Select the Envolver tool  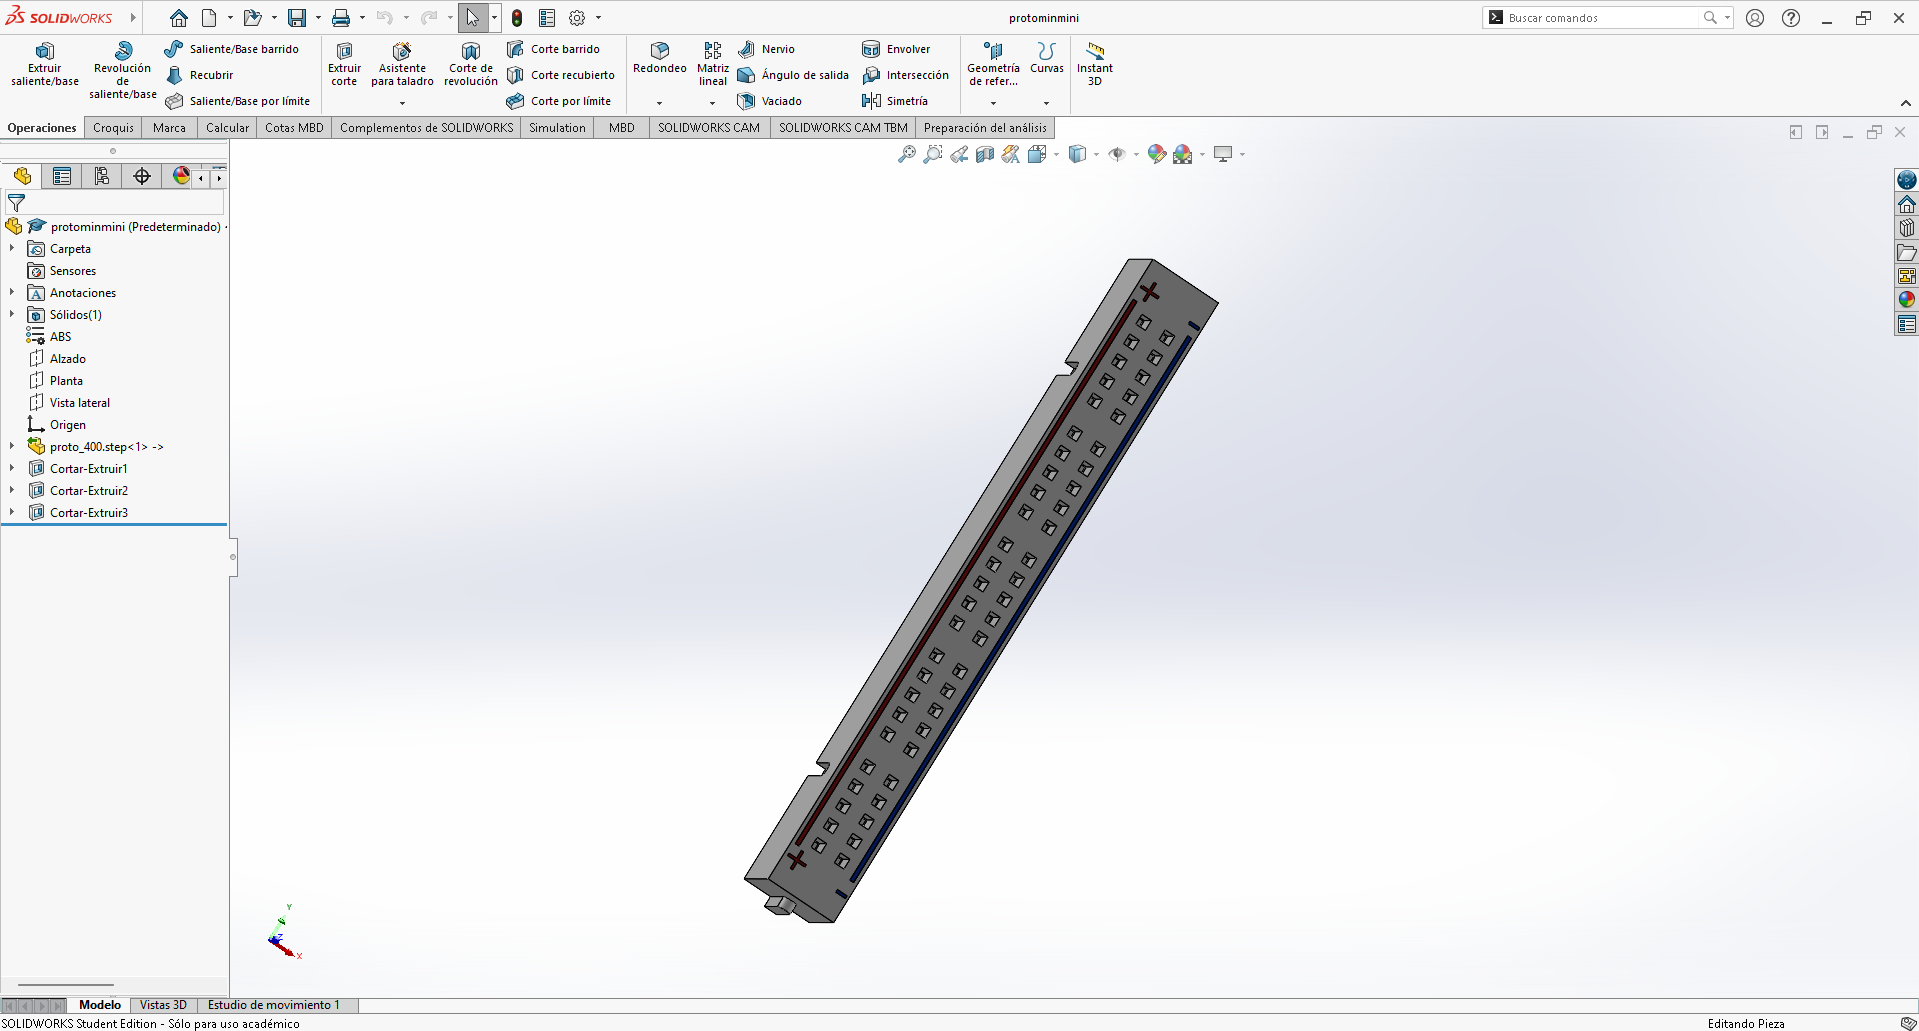coord(896,49)
